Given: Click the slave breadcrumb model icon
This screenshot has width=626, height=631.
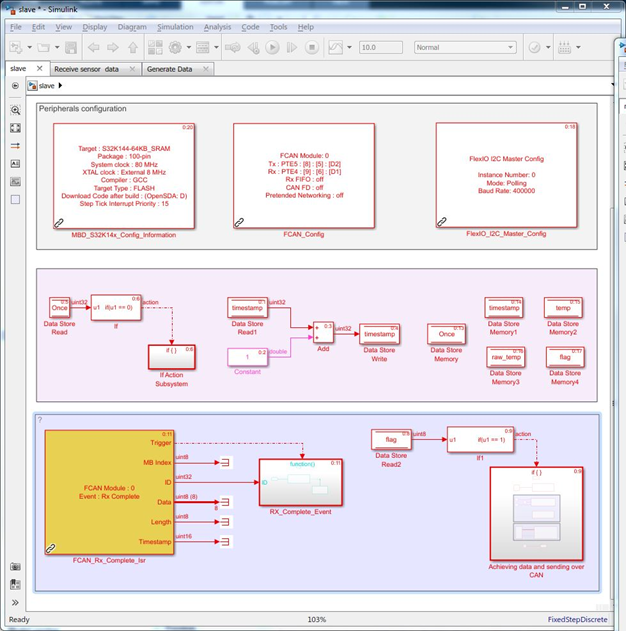Looking at the screenshot, I should click(x=33, y=86).
